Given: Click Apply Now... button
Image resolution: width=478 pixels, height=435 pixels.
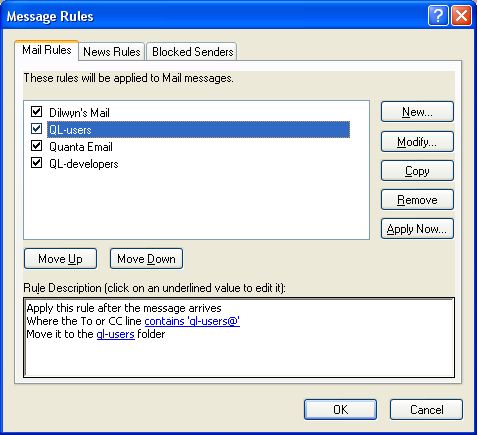Looking at the screenshot, I should [x=417, y=229].
